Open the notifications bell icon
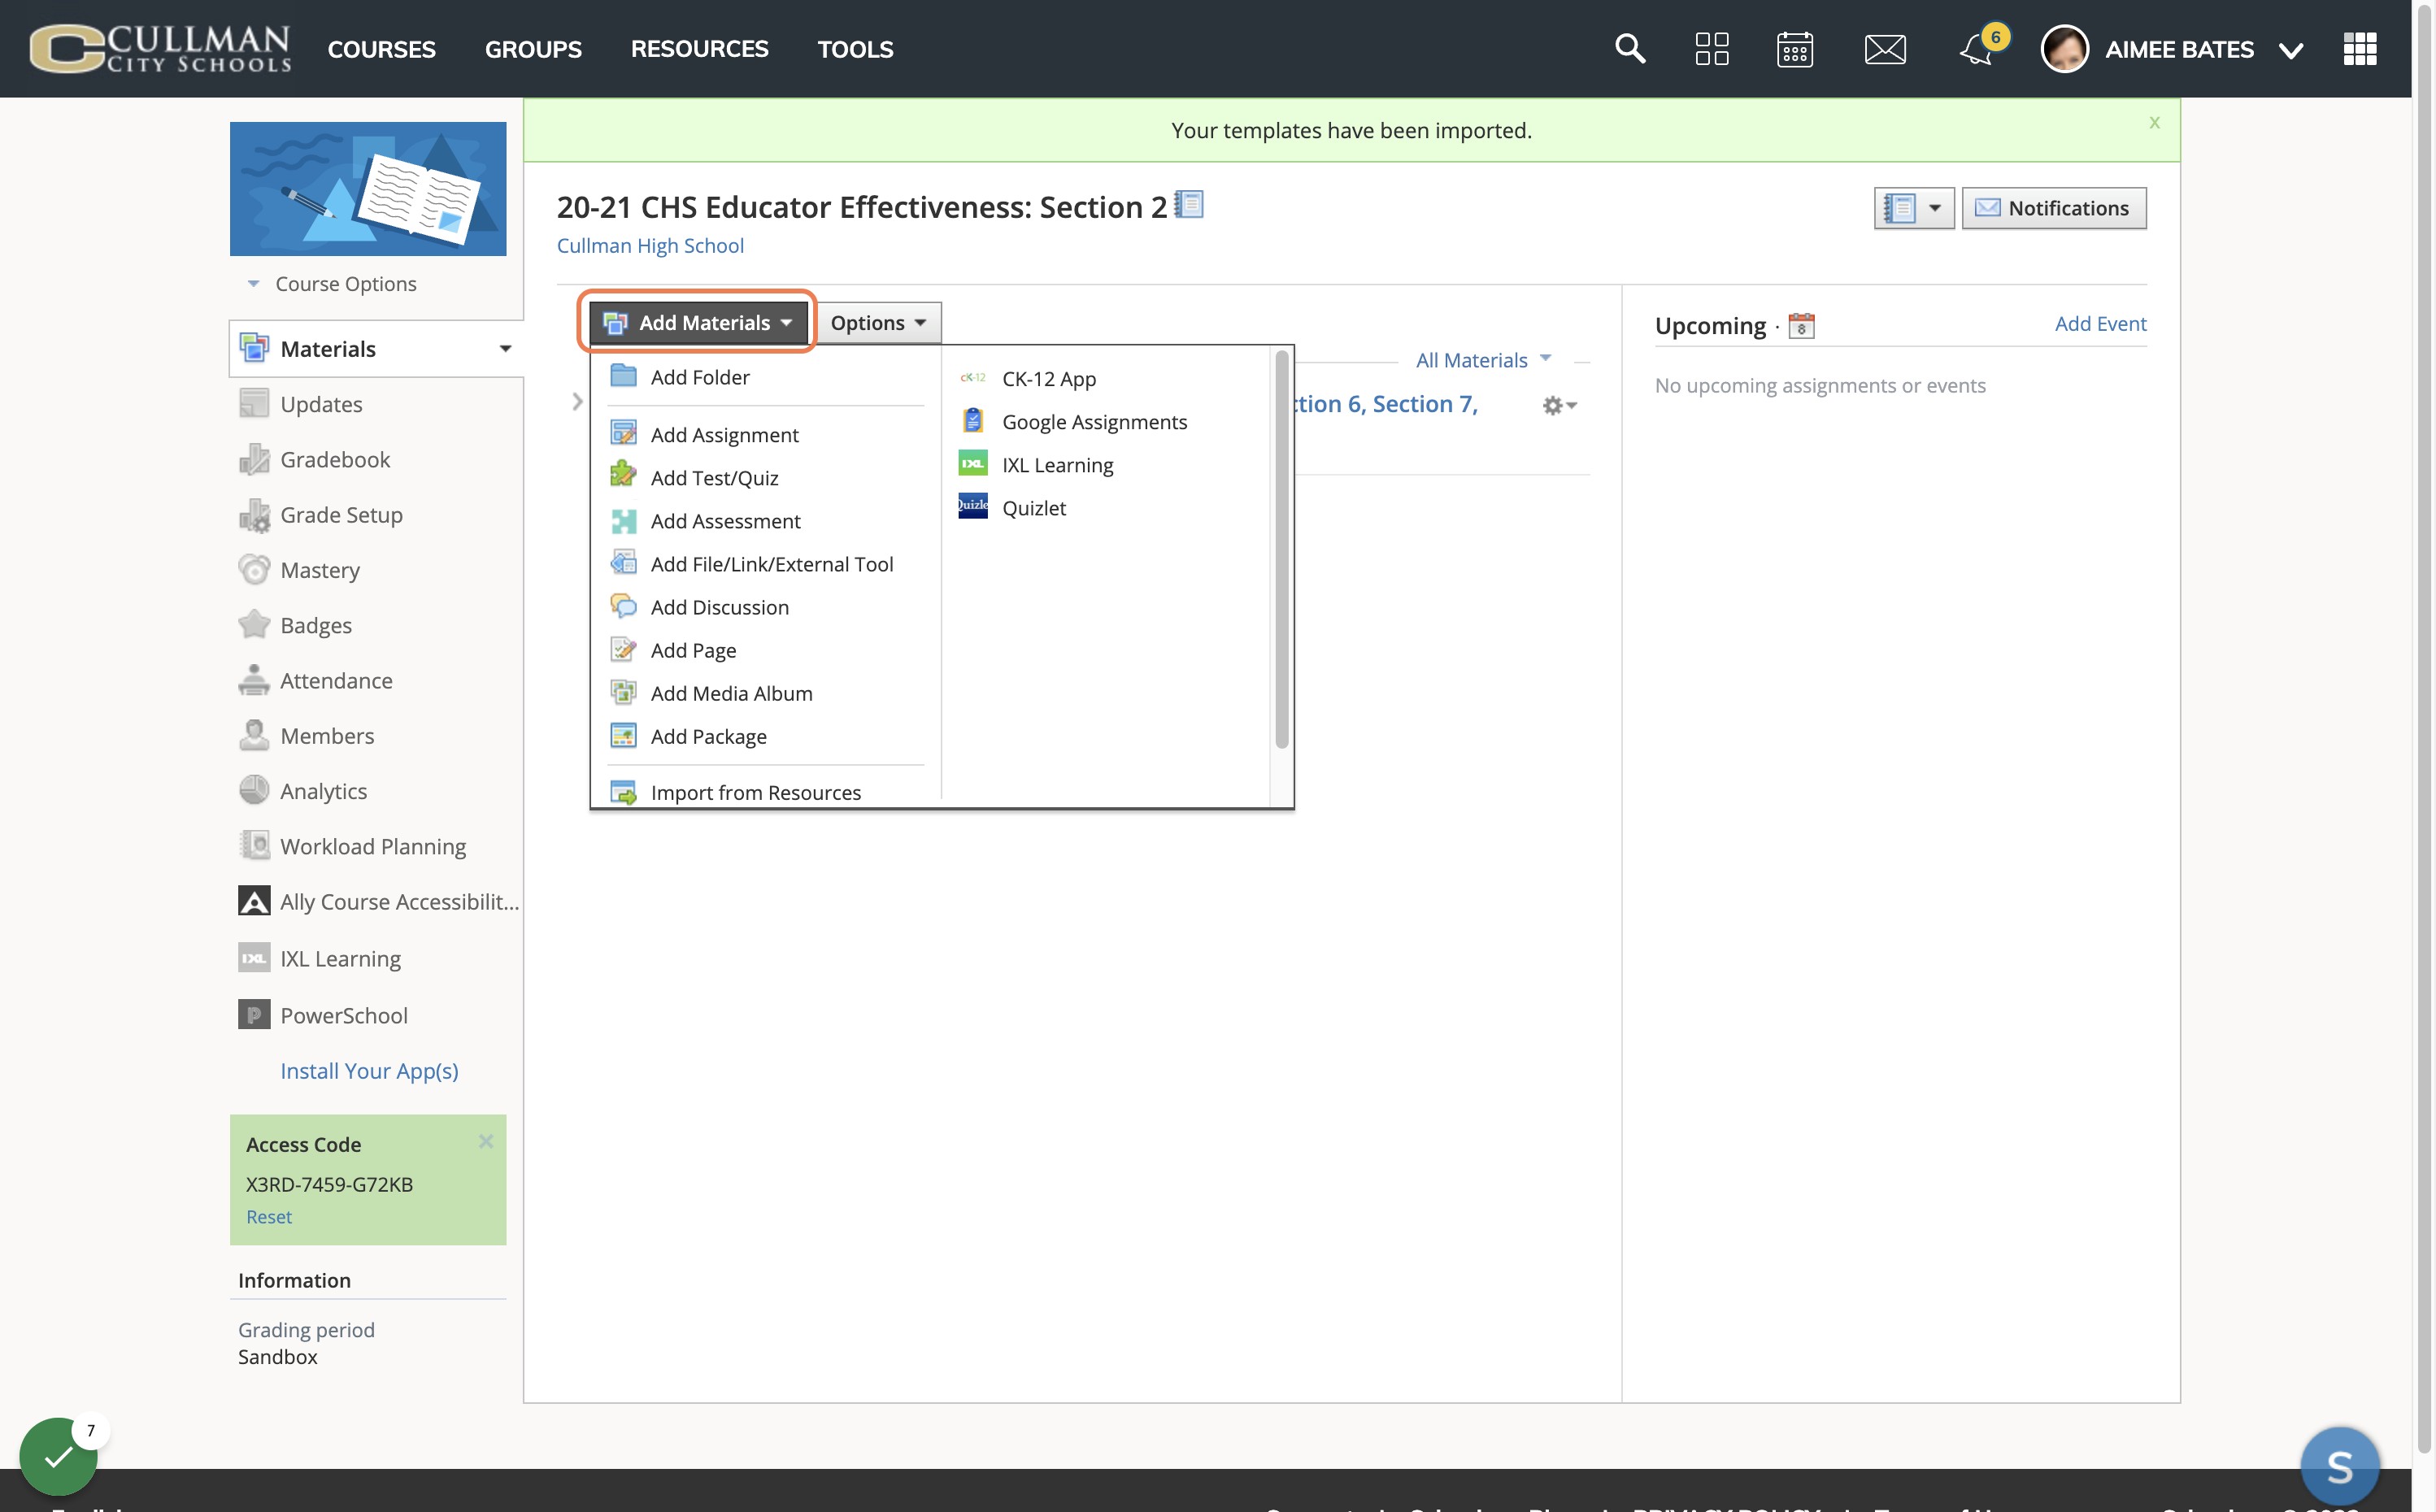 point(1976,49)
